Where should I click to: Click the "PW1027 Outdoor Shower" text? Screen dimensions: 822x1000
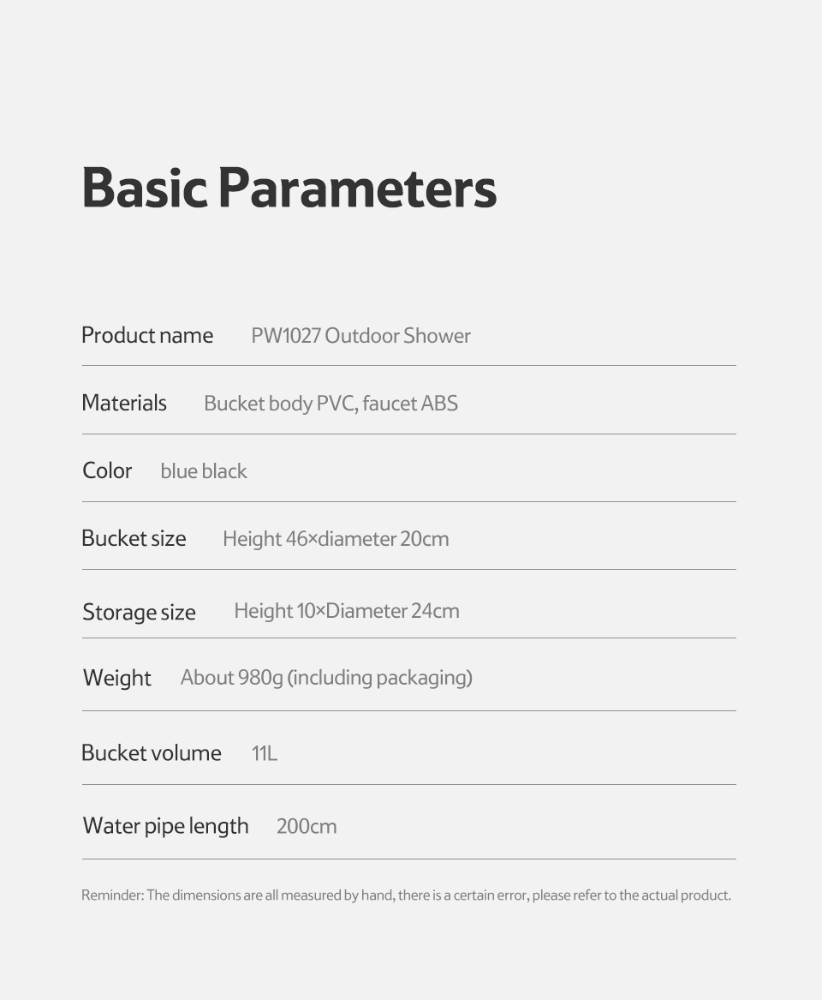click(x=360, y=336)
